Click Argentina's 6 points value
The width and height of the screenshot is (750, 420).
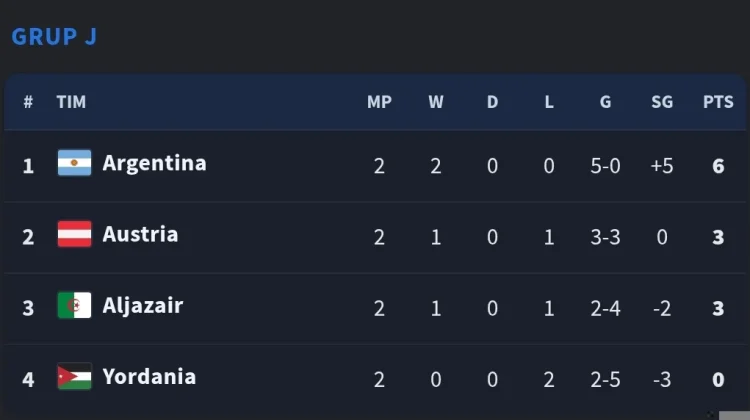pyautogui.click(x=718, y=166)
